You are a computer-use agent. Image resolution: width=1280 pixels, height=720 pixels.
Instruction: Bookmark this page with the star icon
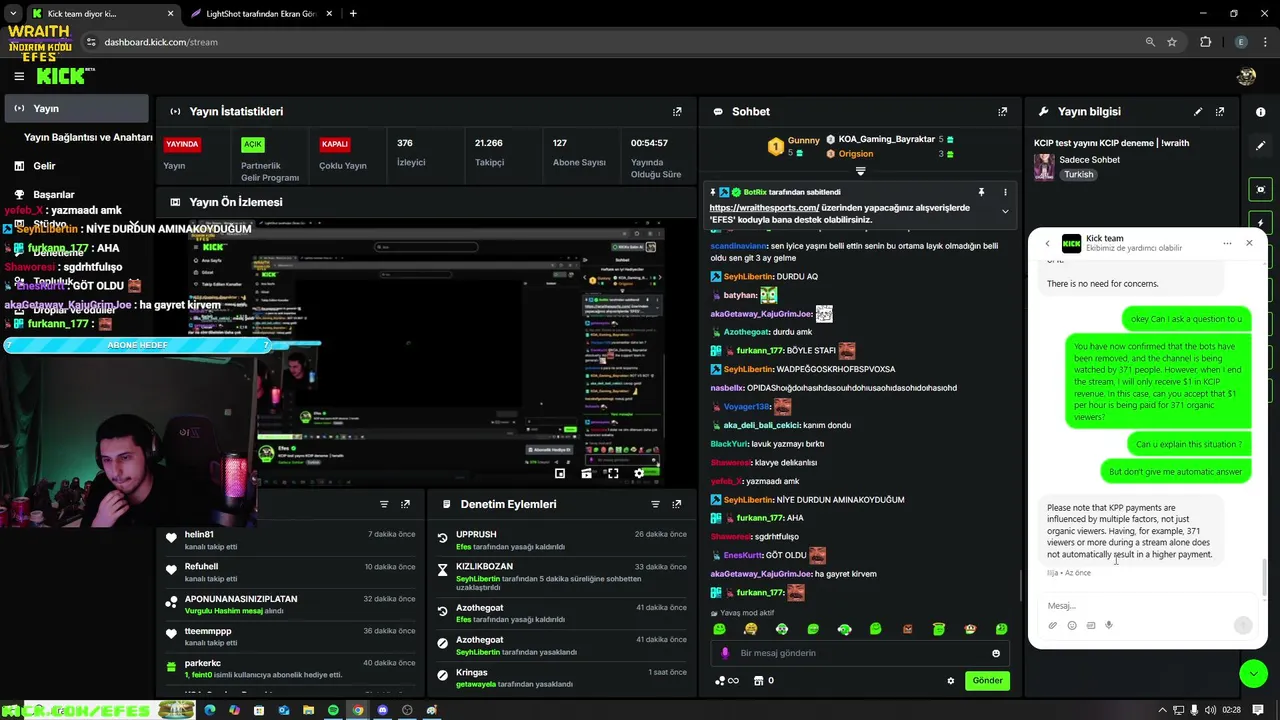tap(1172, 42)
